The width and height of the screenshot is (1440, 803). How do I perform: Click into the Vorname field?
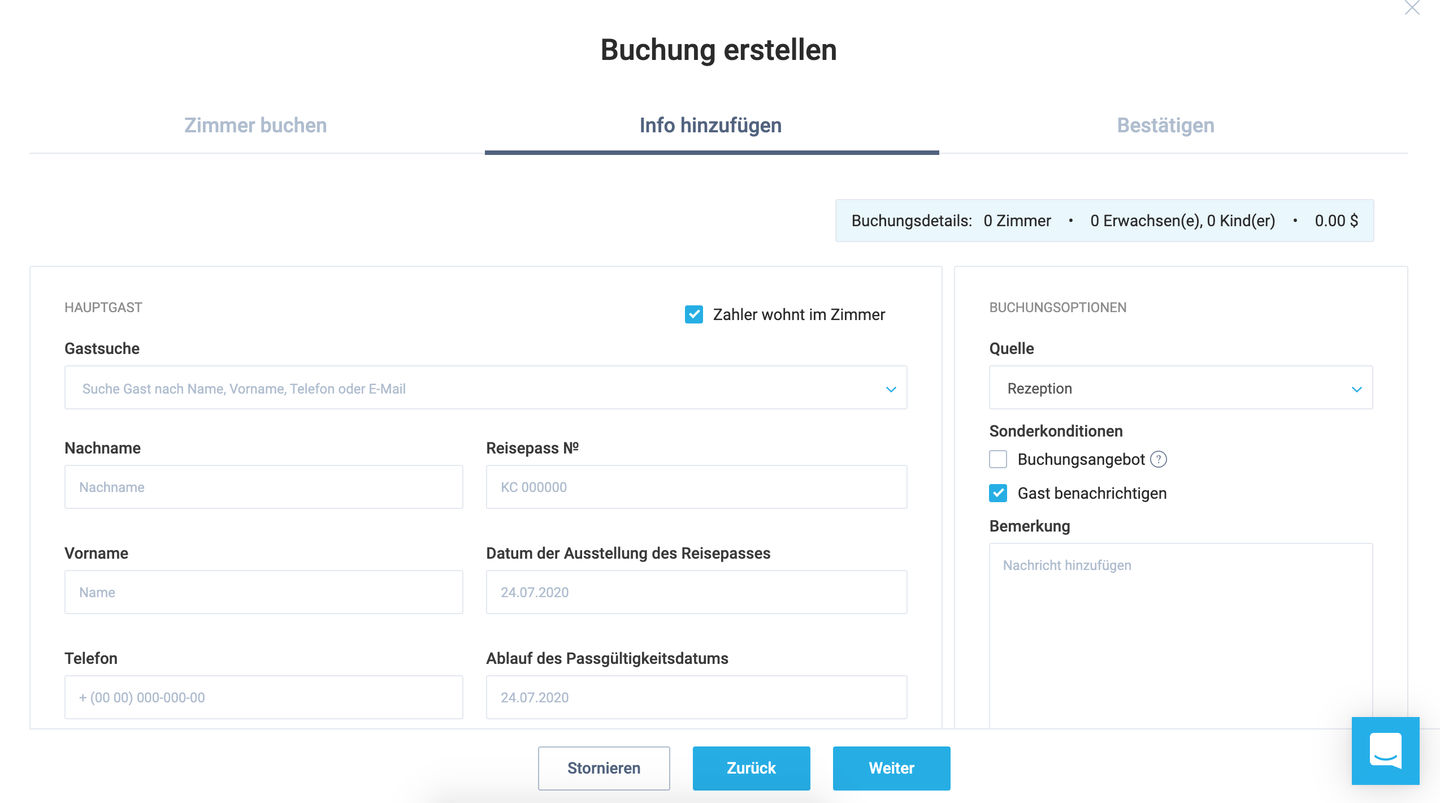(264, 592)
